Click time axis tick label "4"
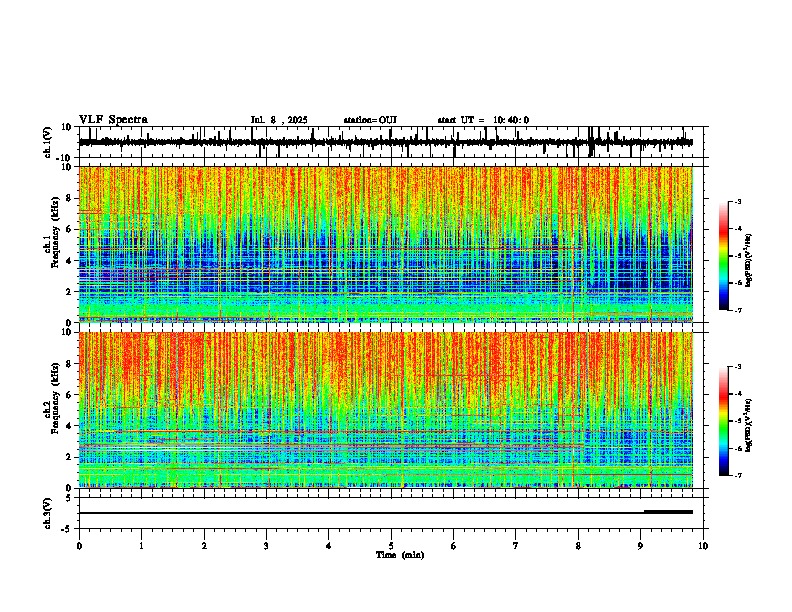Viewport: 792px width, 612px height. point(329,546)
